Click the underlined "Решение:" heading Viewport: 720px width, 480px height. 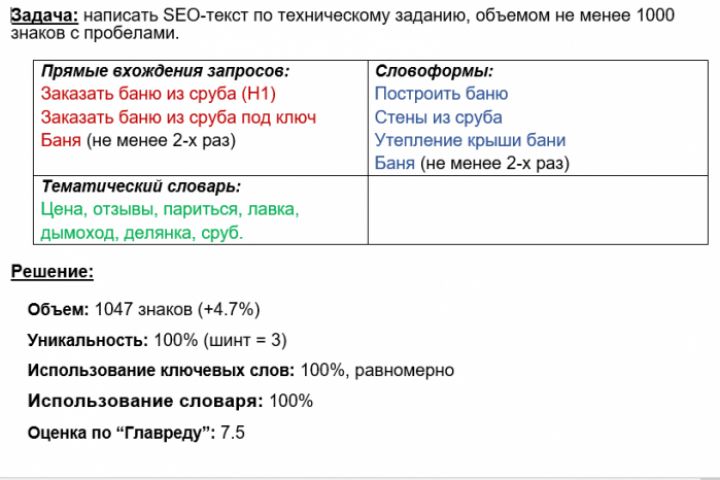tap(52, 271)
